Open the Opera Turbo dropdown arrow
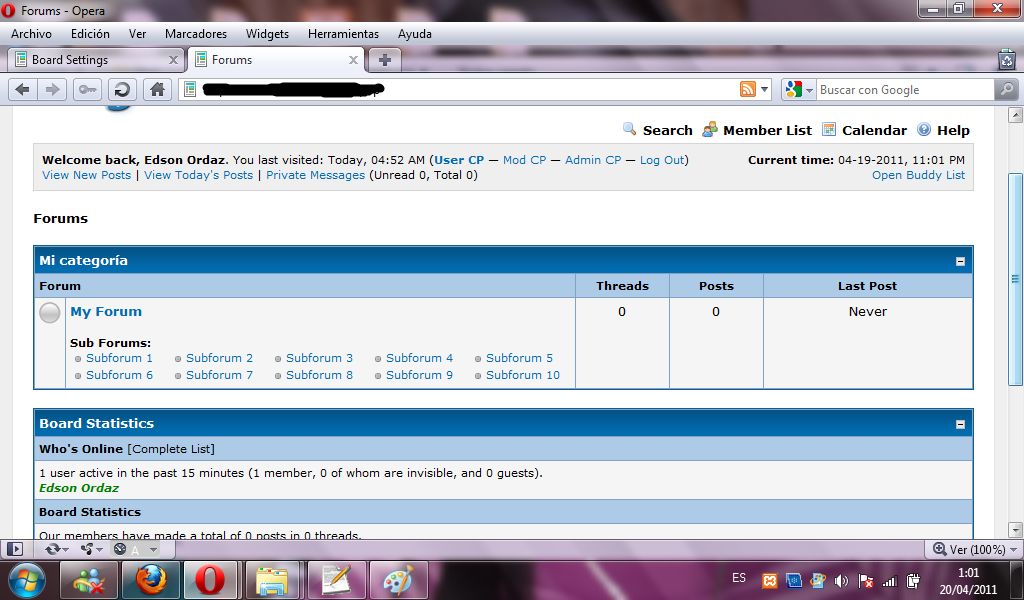Screen dimensions: 1024x600 153,550
